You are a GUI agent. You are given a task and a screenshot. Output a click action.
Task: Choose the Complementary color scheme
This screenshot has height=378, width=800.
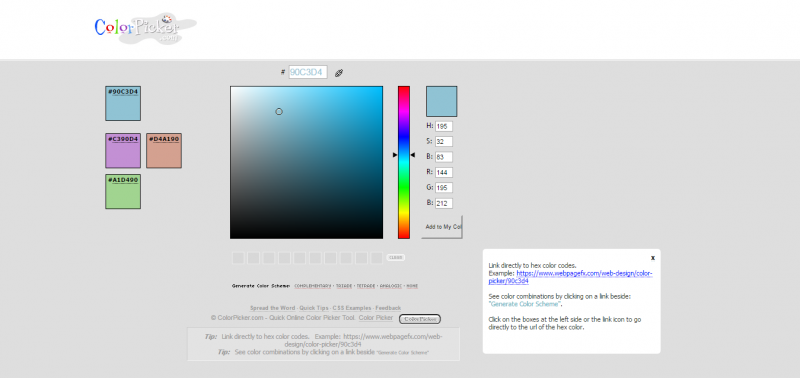coord(313,286)
